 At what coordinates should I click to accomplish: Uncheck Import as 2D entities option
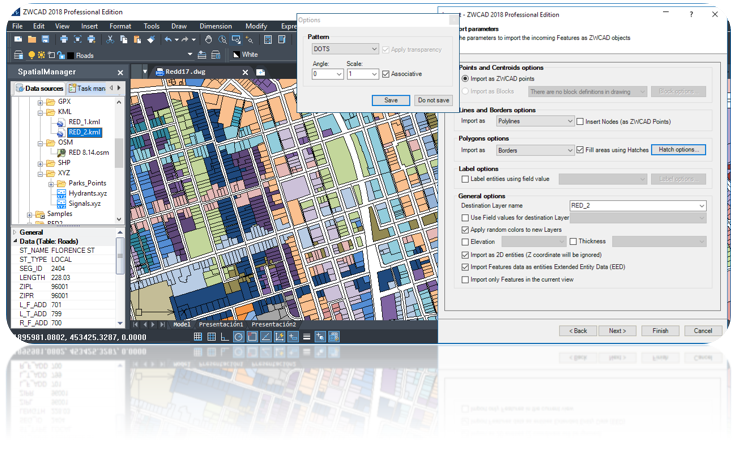pyautogui.click(x=465, y=255)
